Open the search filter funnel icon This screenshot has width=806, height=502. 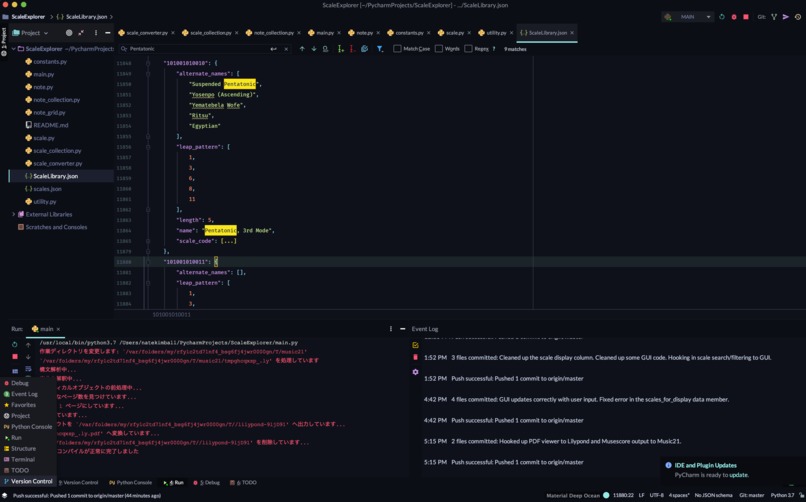(x=379, y=49)
